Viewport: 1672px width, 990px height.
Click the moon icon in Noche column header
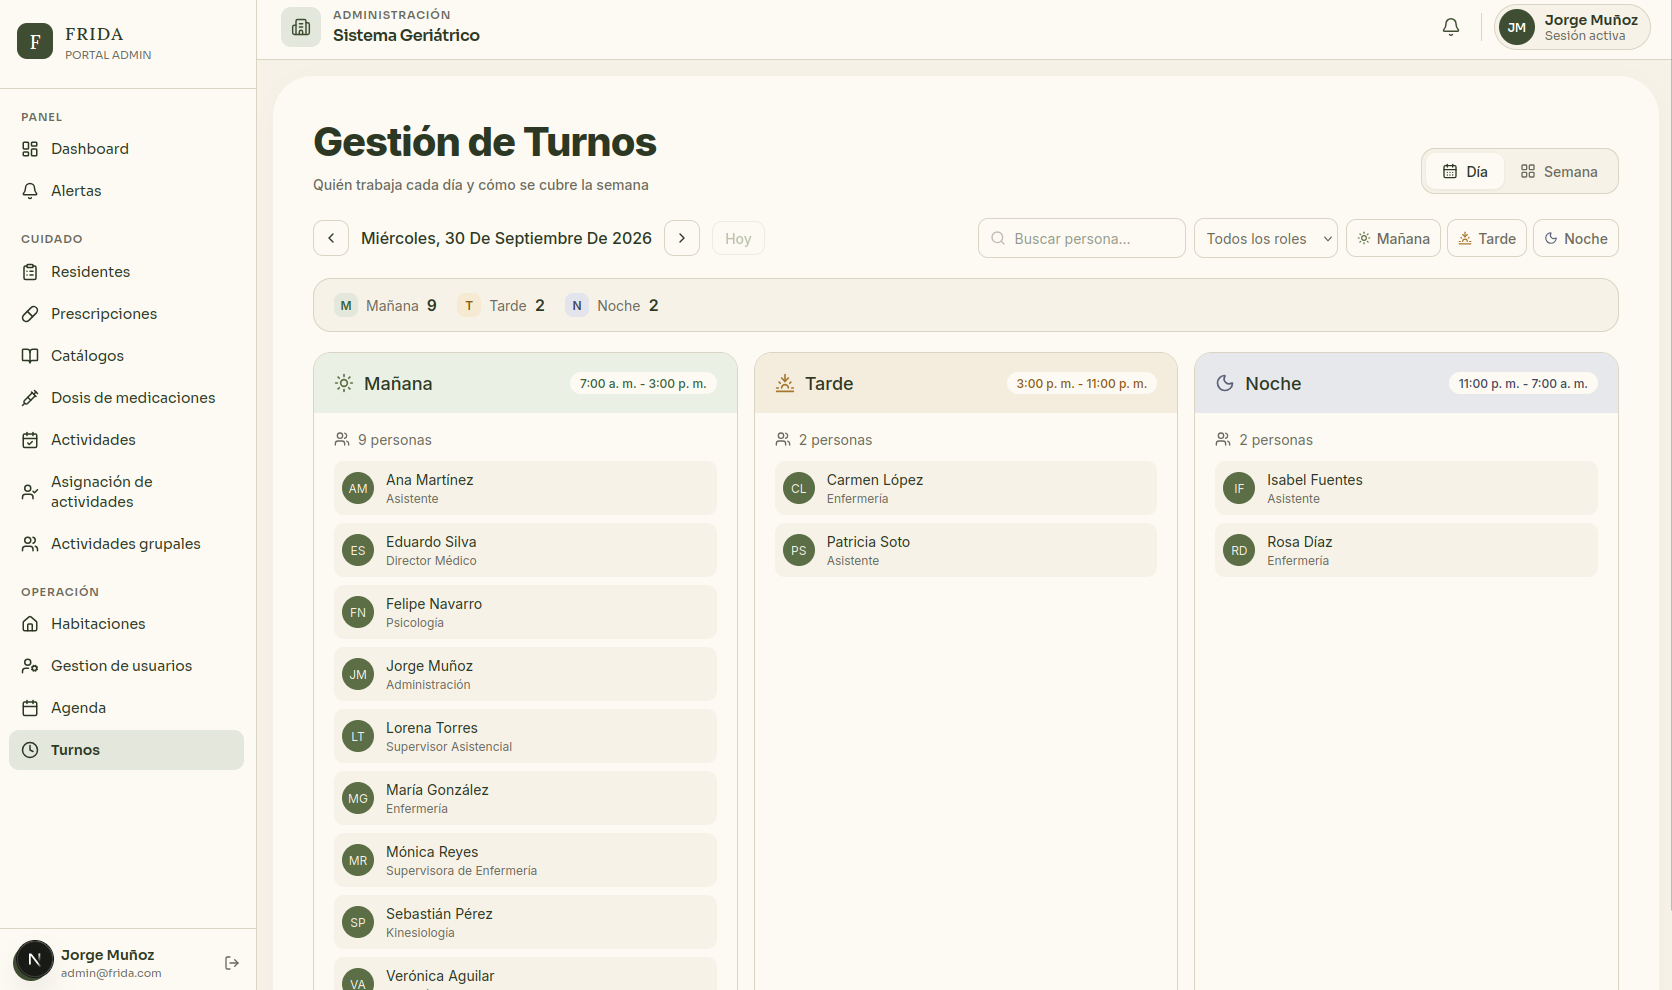click(1225, 383)
